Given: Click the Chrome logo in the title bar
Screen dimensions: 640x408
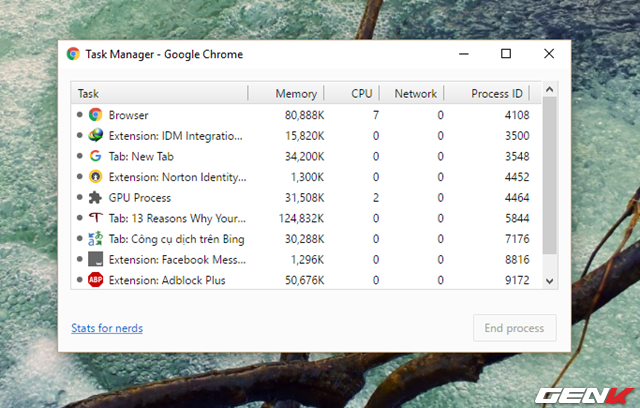Looking at the screenshot, I should click(x=73, y=54).
